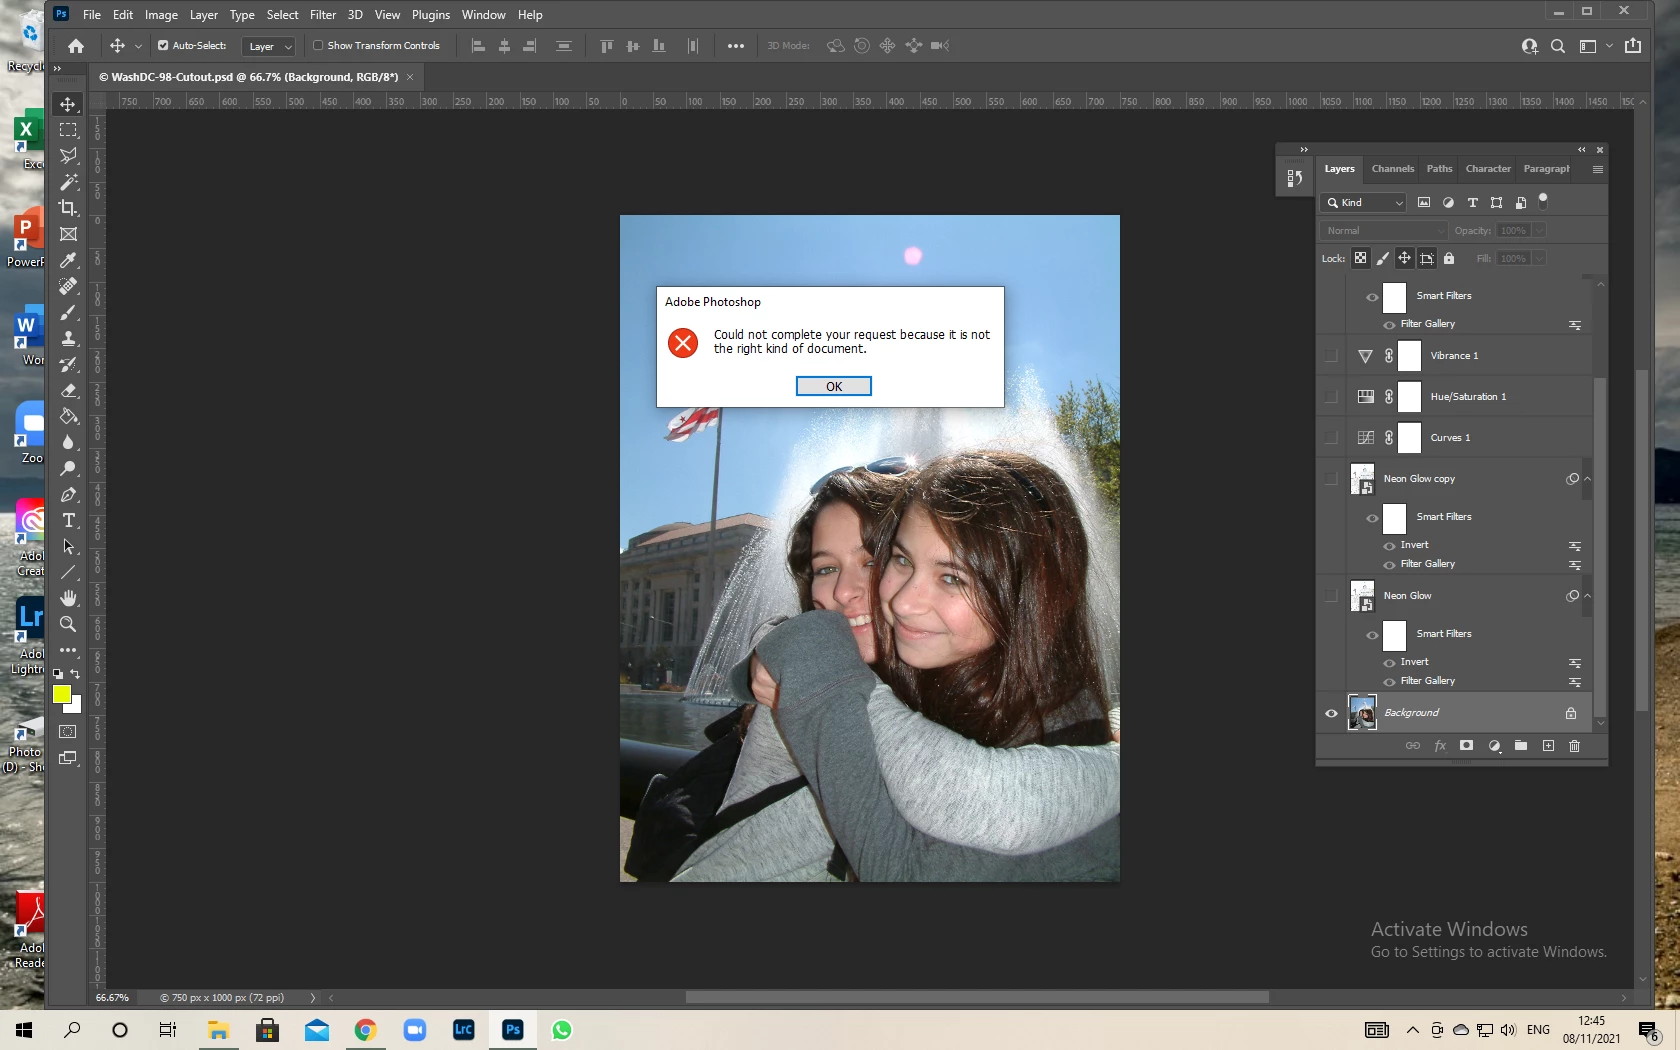Screen dimensions: 1680x1050
Task: Select the Zoom tool in toolbar
Action: 68,624
